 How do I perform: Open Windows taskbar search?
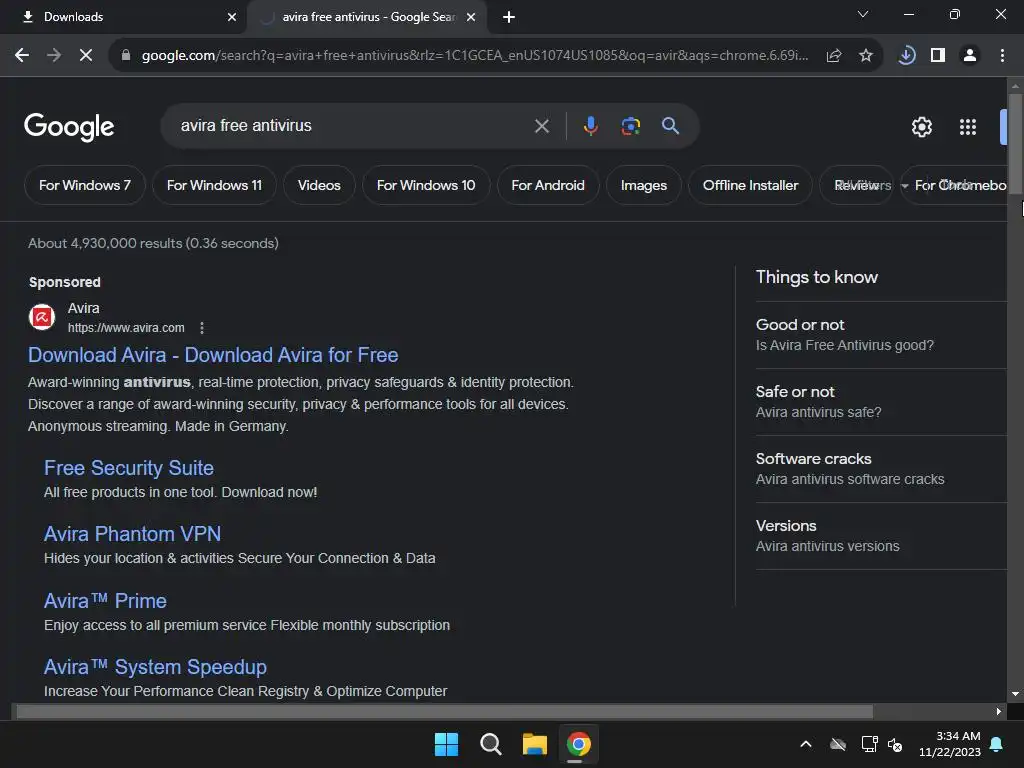tap(490, 744)
